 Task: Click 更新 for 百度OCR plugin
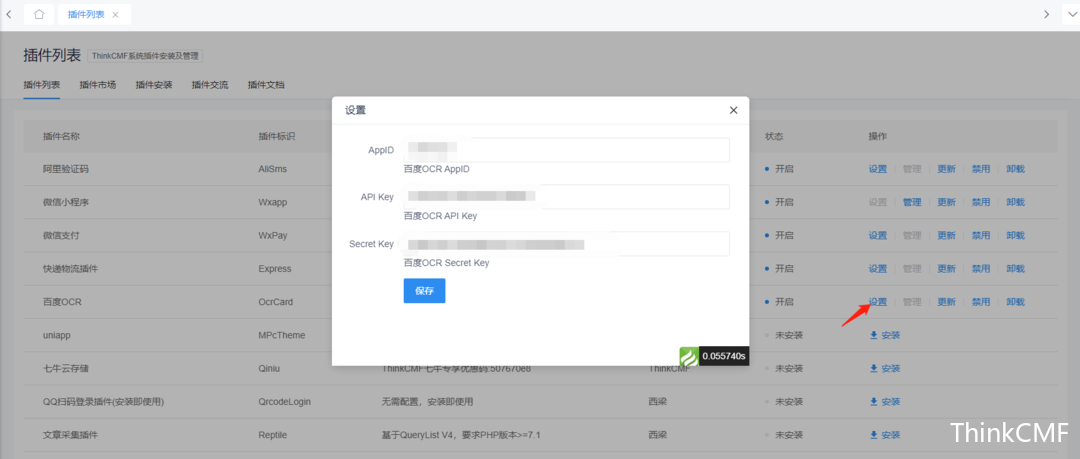(946, 302)
